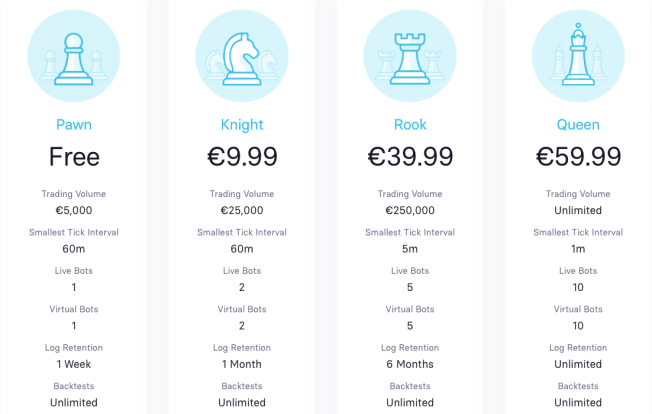Click the €59.99 Queen price
The image size is (652, 414).
tap(578, 157)
